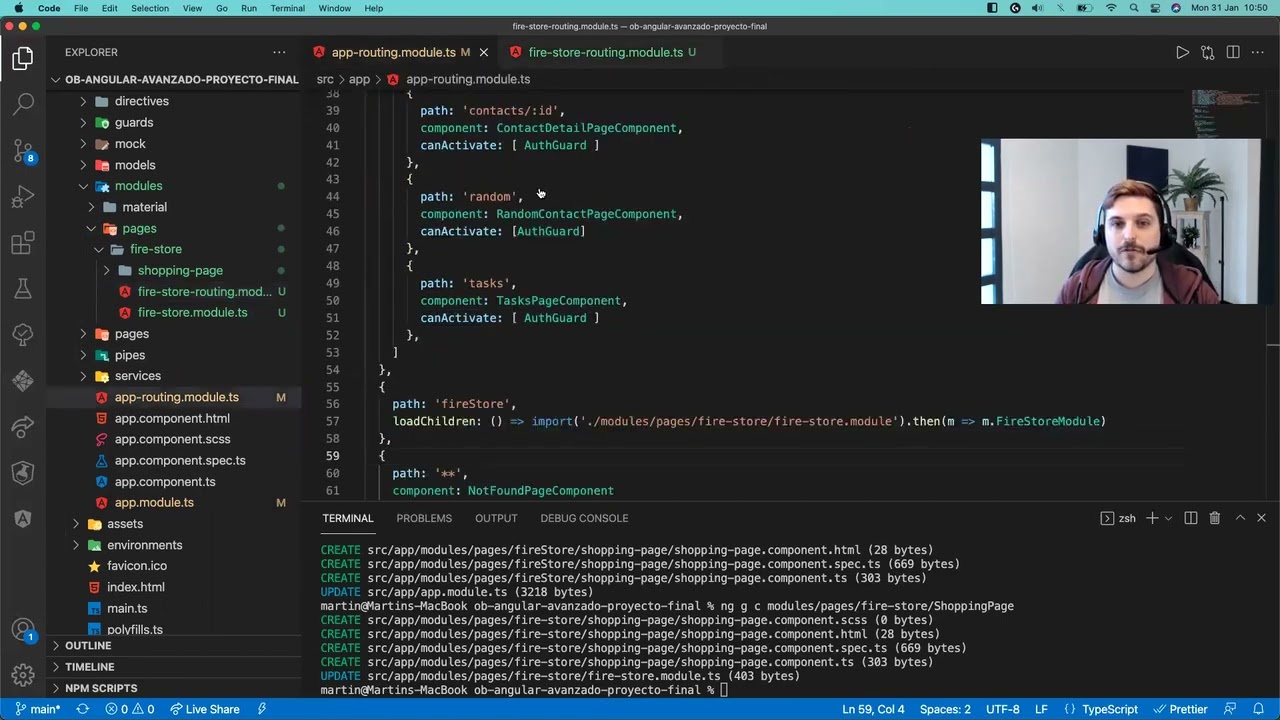Expand the NPM SCRIPTS section
This screenshot has width=1280, height=720.
pyautogui.click(x=101, y=688)
